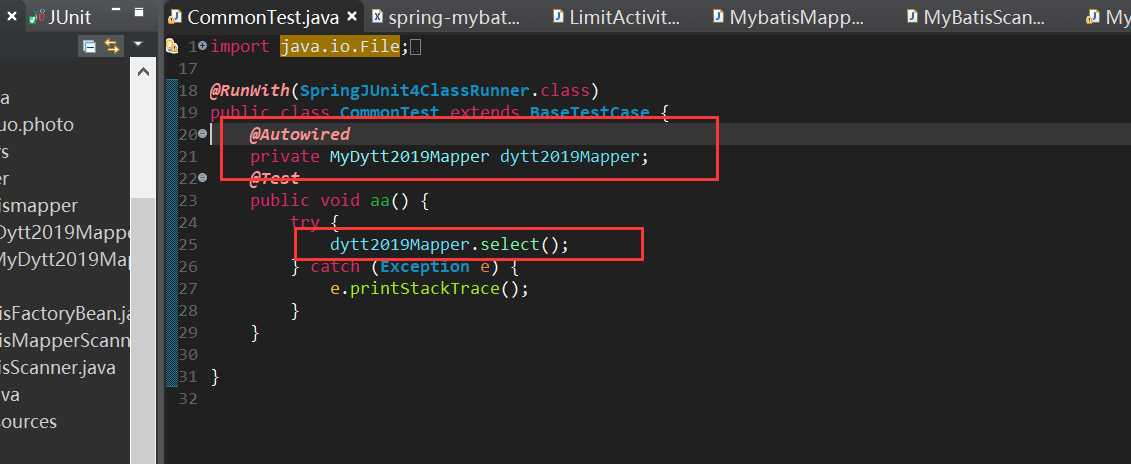
Task: Click MyDytt2019Mapper type on line 21
Action: (409, 156)
